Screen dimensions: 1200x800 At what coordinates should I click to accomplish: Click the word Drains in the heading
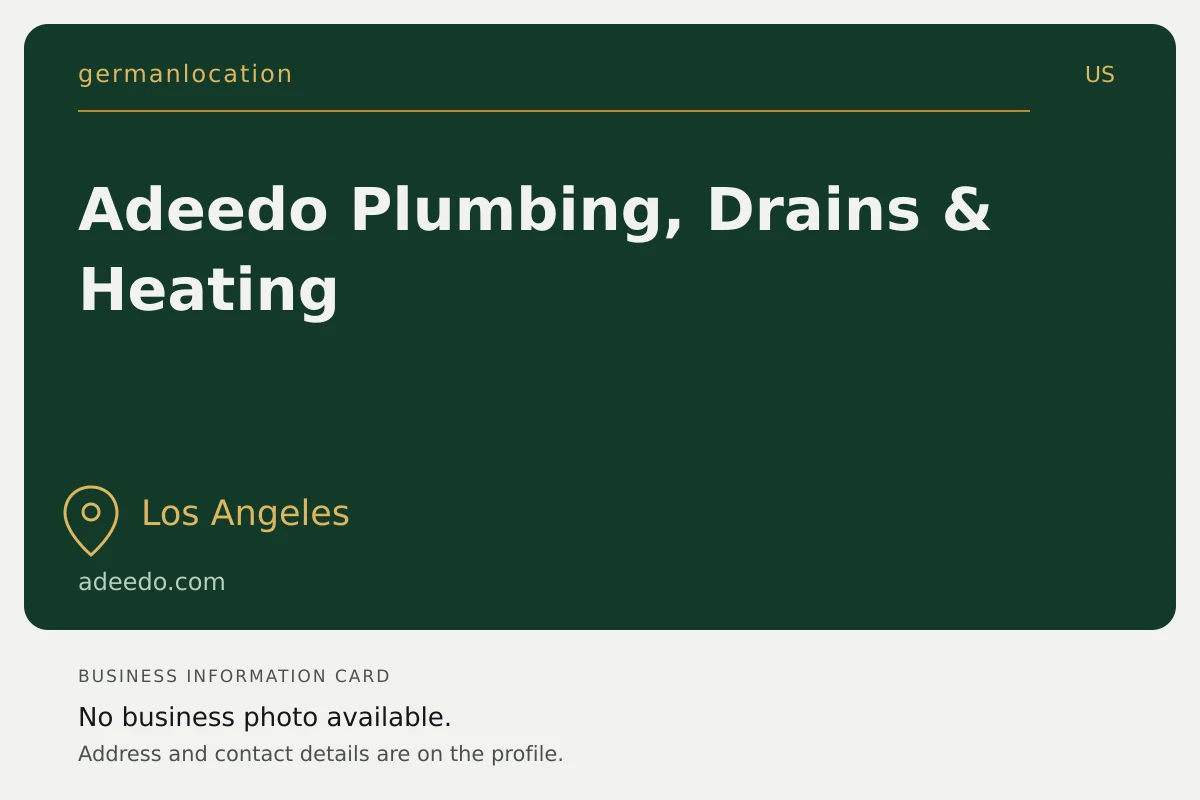click(813, 209)
